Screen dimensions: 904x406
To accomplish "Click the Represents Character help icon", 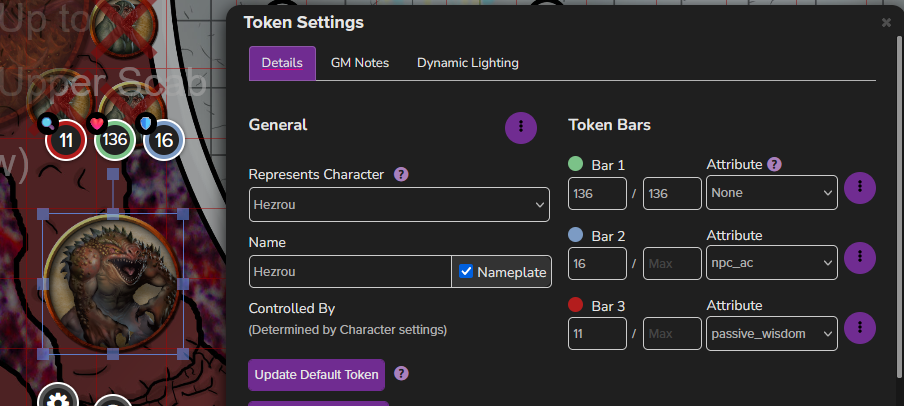I will (x=401, y=174).
